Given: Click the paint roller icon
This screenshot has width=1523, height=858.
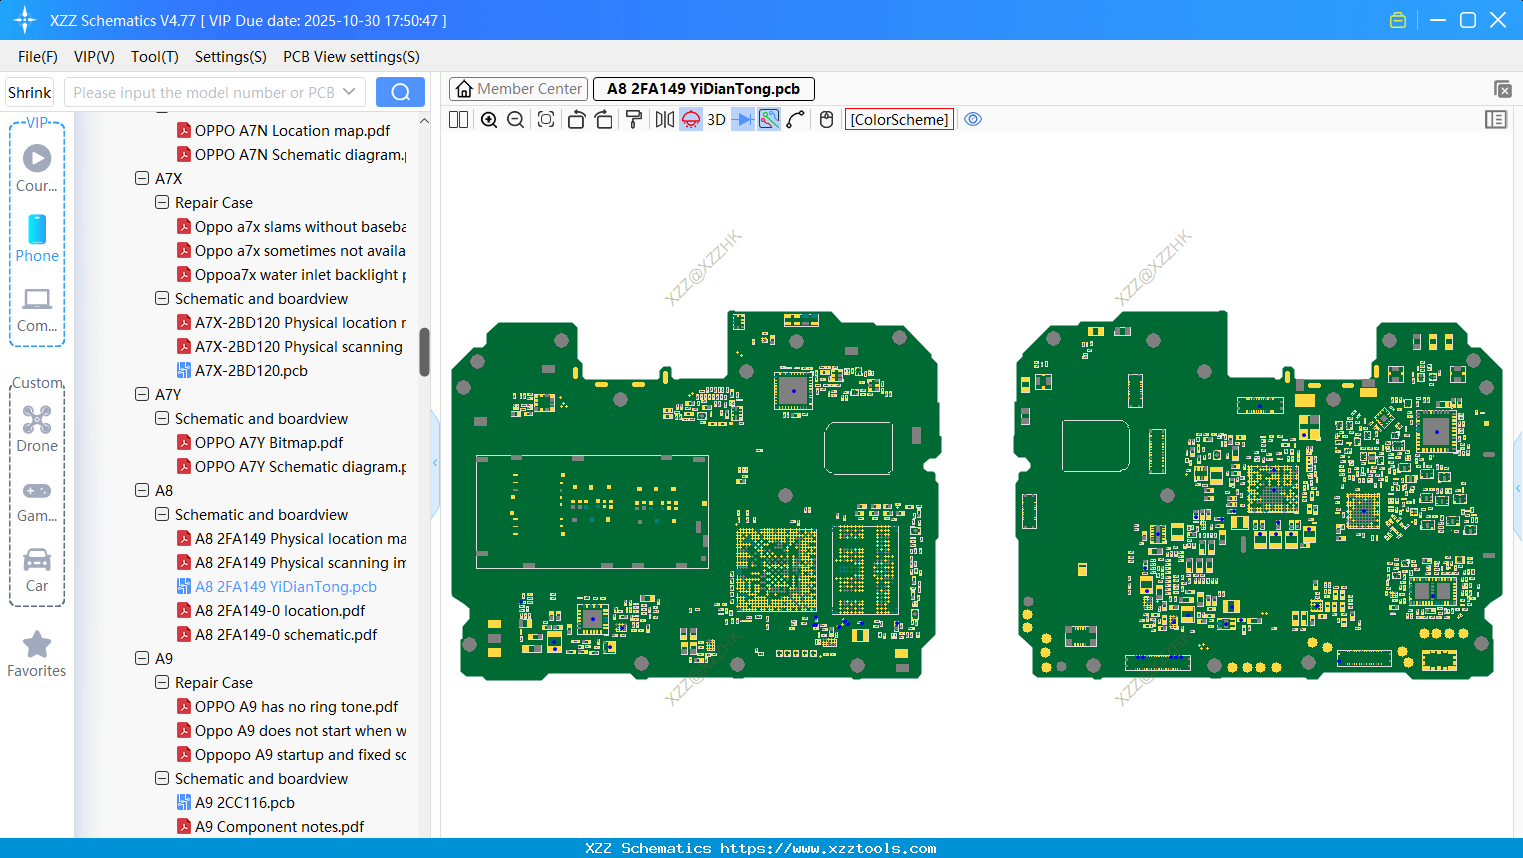Looking at the screenshot, I should click(634, 120).
